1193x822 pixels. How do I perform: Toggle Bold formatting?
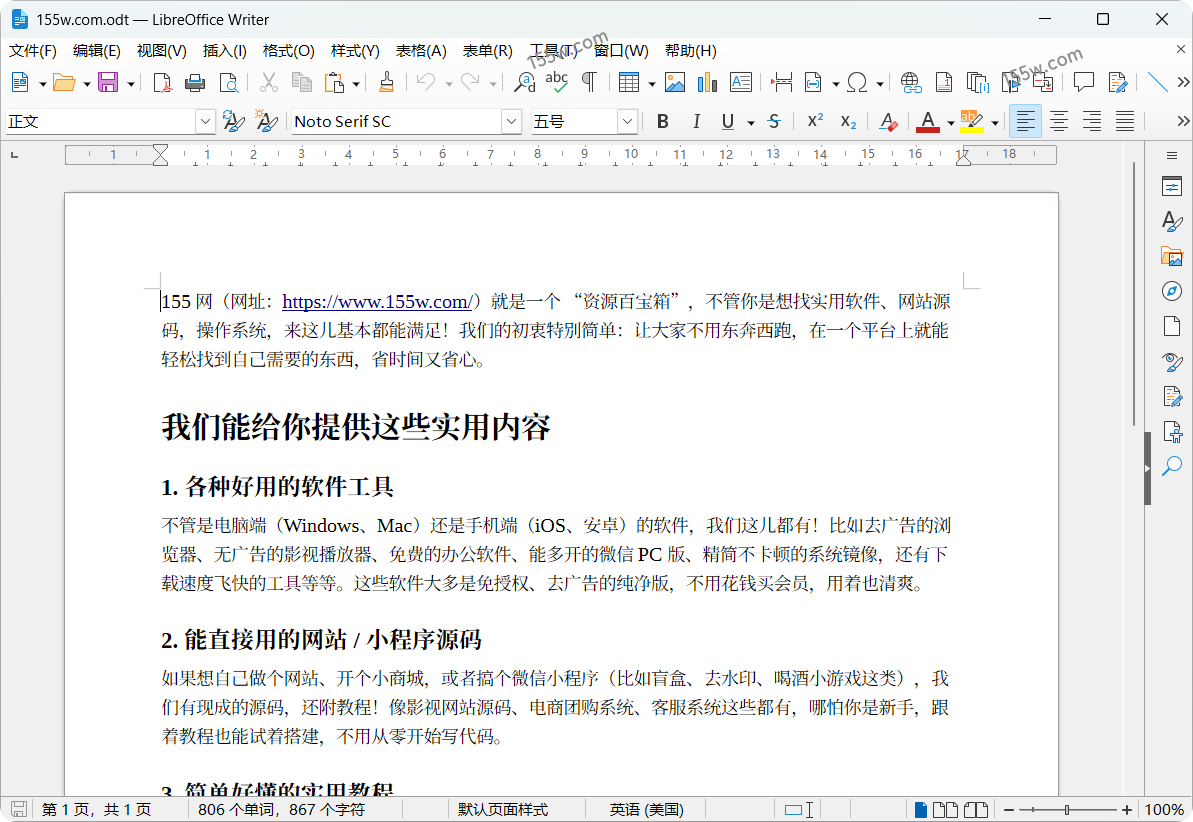point(662,122)
